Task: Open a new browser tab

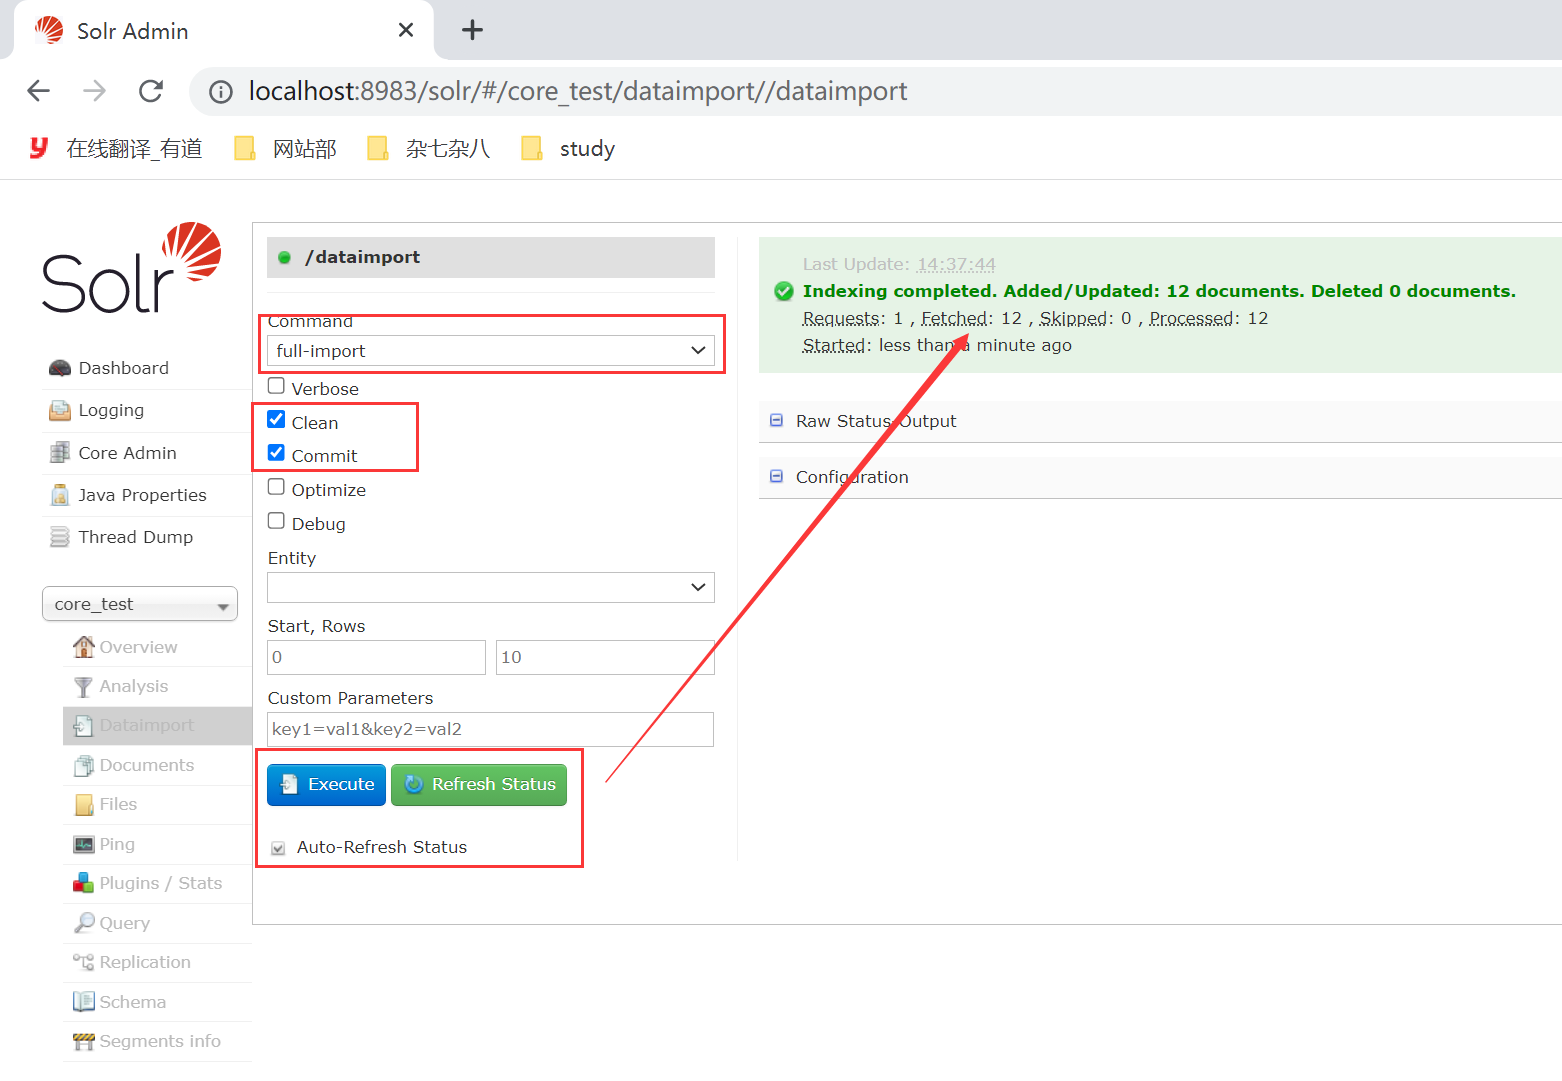Action: pyautogui.click(x=472, y=30)
